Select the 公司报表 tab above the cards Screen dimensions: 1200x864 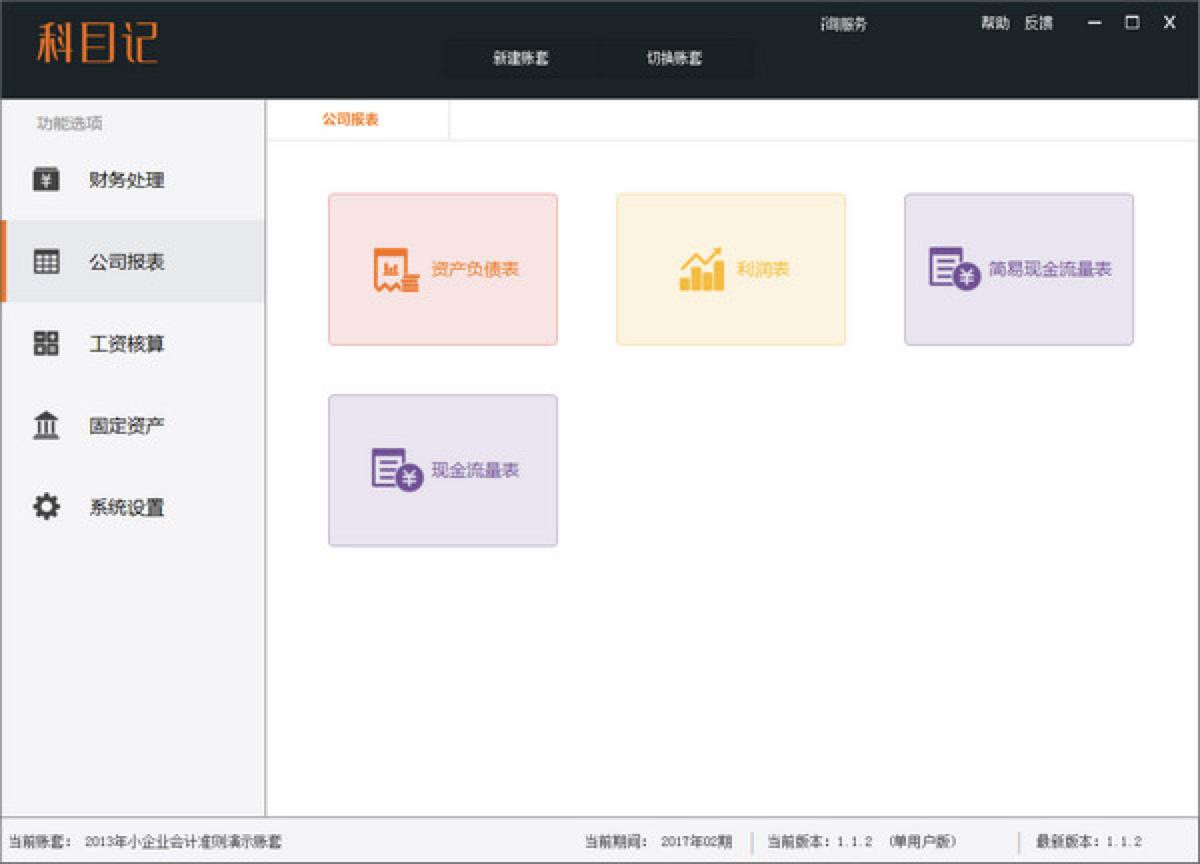point(350,120)
